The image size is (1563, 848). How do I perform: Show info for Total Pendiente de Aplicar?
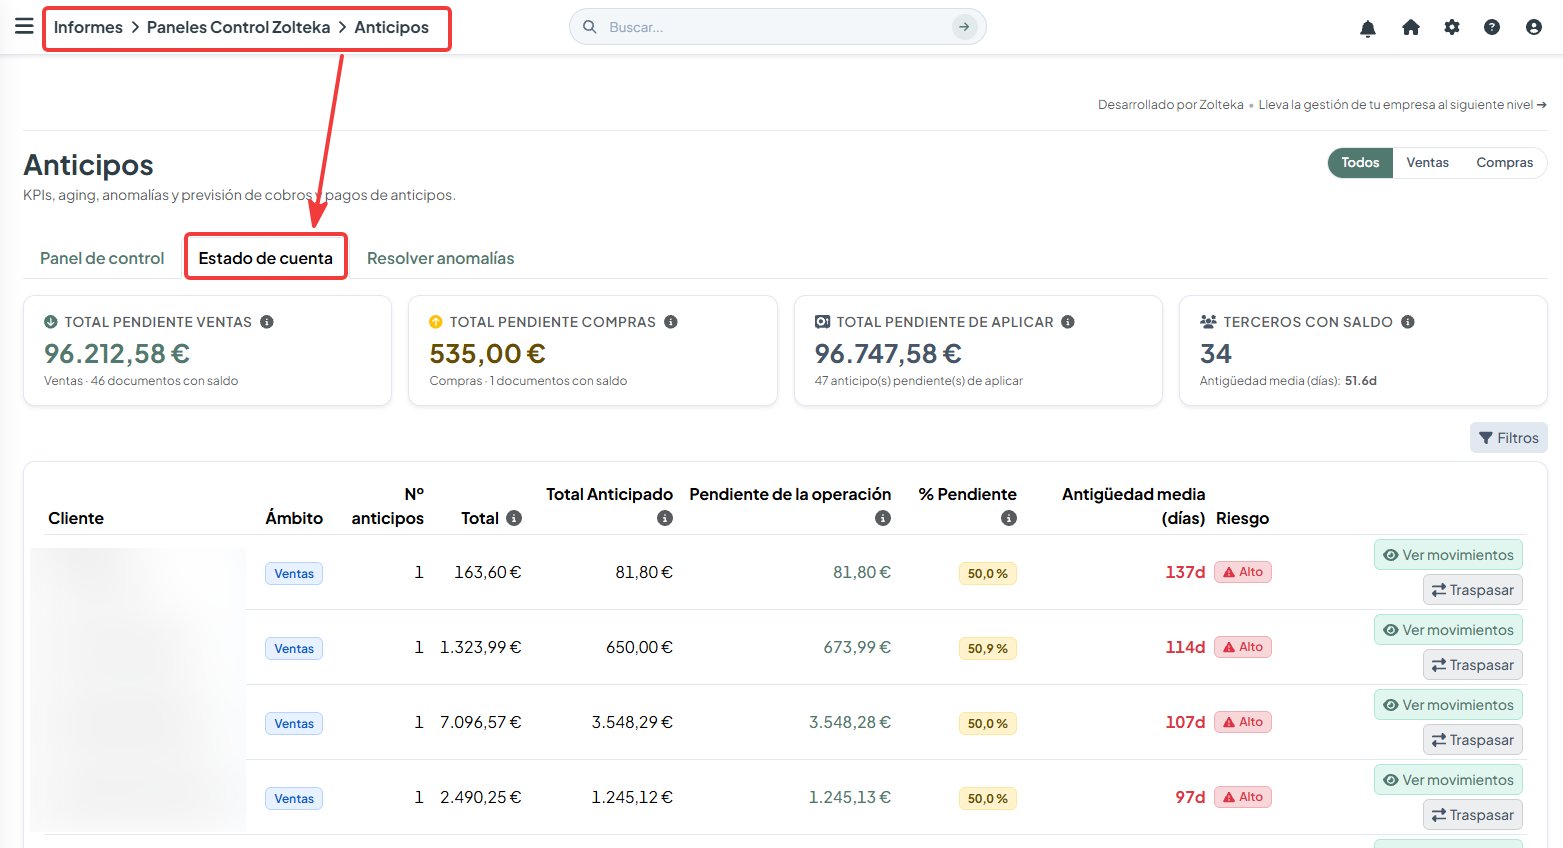tap(1068, 322)
